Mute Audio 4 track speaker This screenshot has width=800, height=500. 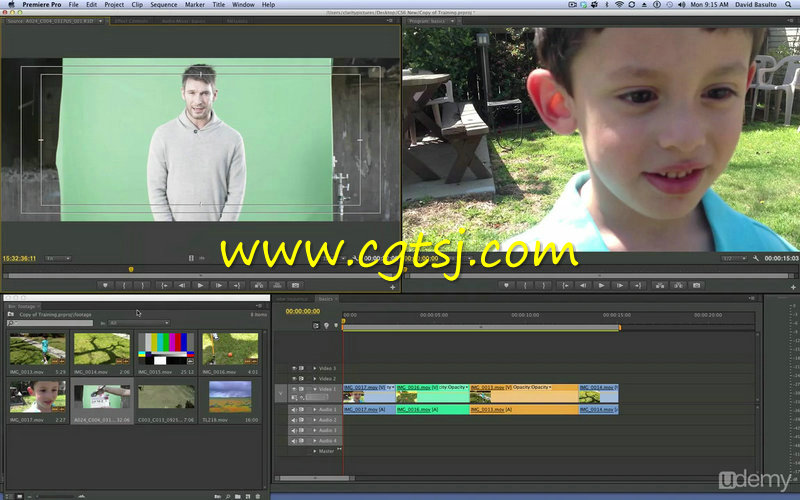tap(294, 441)
